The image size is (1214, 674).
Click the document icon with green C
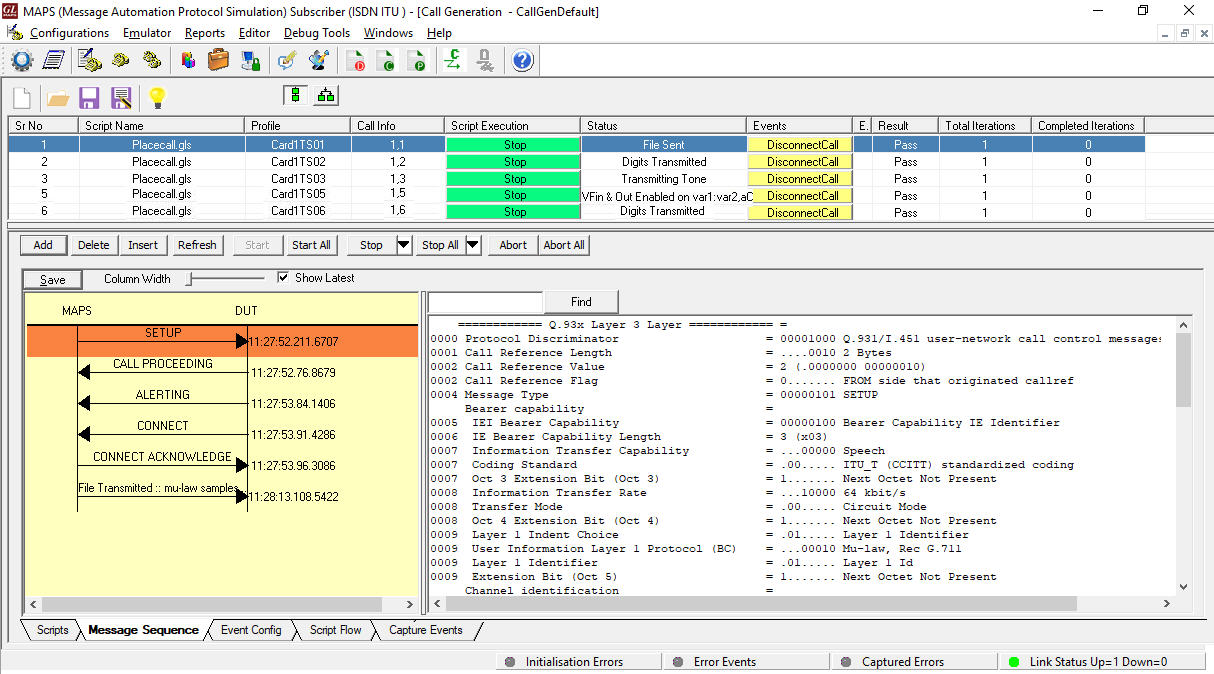pos(387,61)
